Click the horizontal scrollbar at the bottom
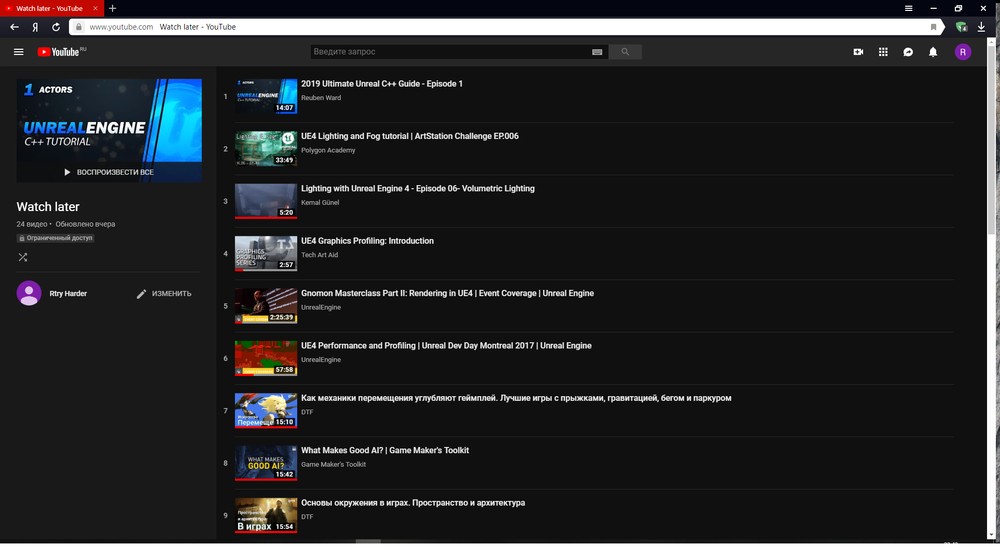 (368, 541)
